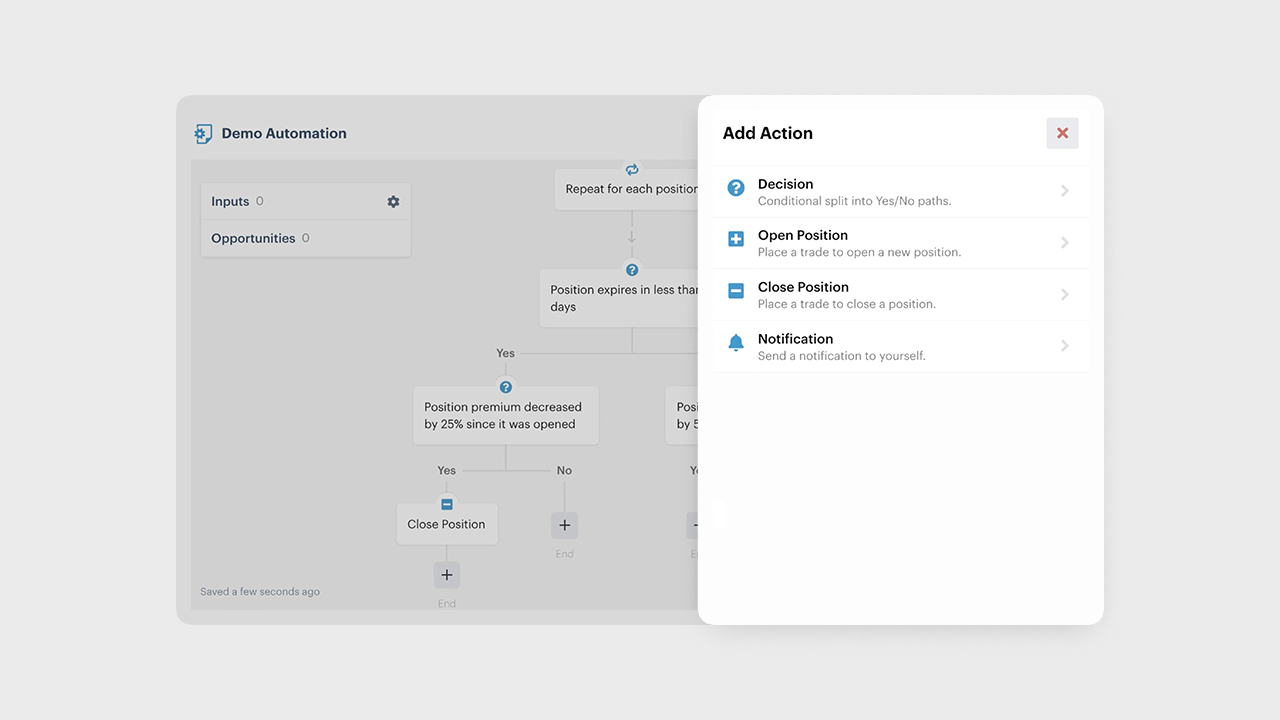The height and width of the screenshot is (720, 1280).
Task: Click the 'No' branch label
Action: point(564,470)
